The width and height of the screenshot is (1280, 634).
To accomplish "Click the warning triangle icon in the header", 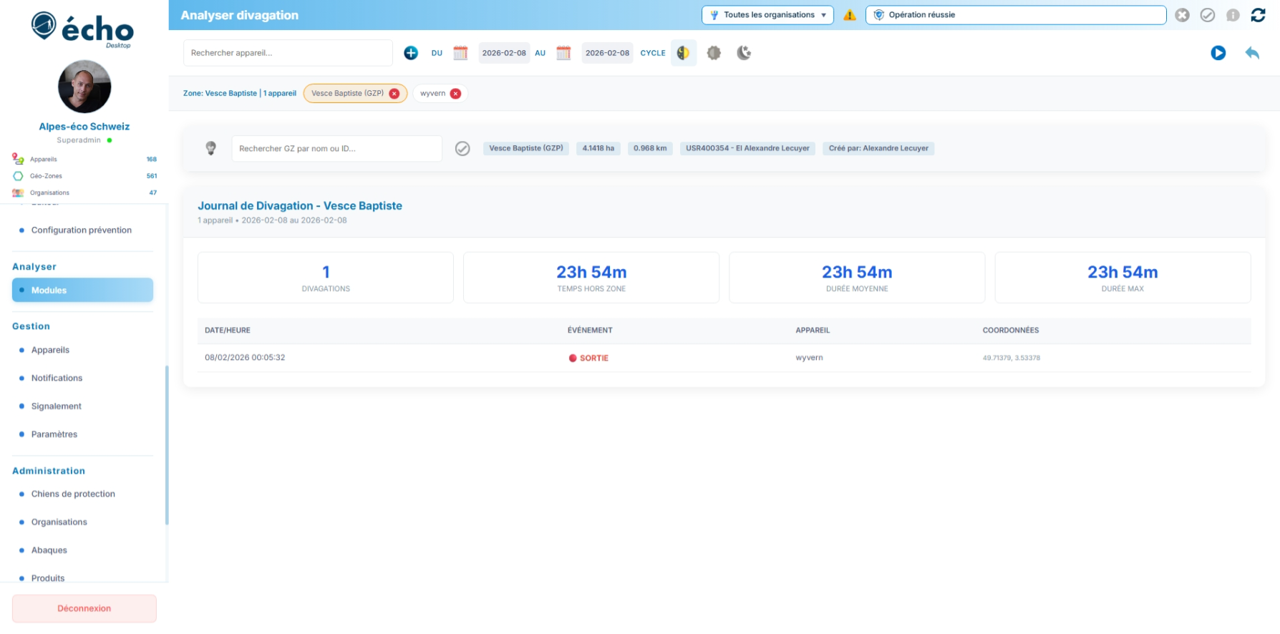I will pyautogui.click(x=849, y=15).
